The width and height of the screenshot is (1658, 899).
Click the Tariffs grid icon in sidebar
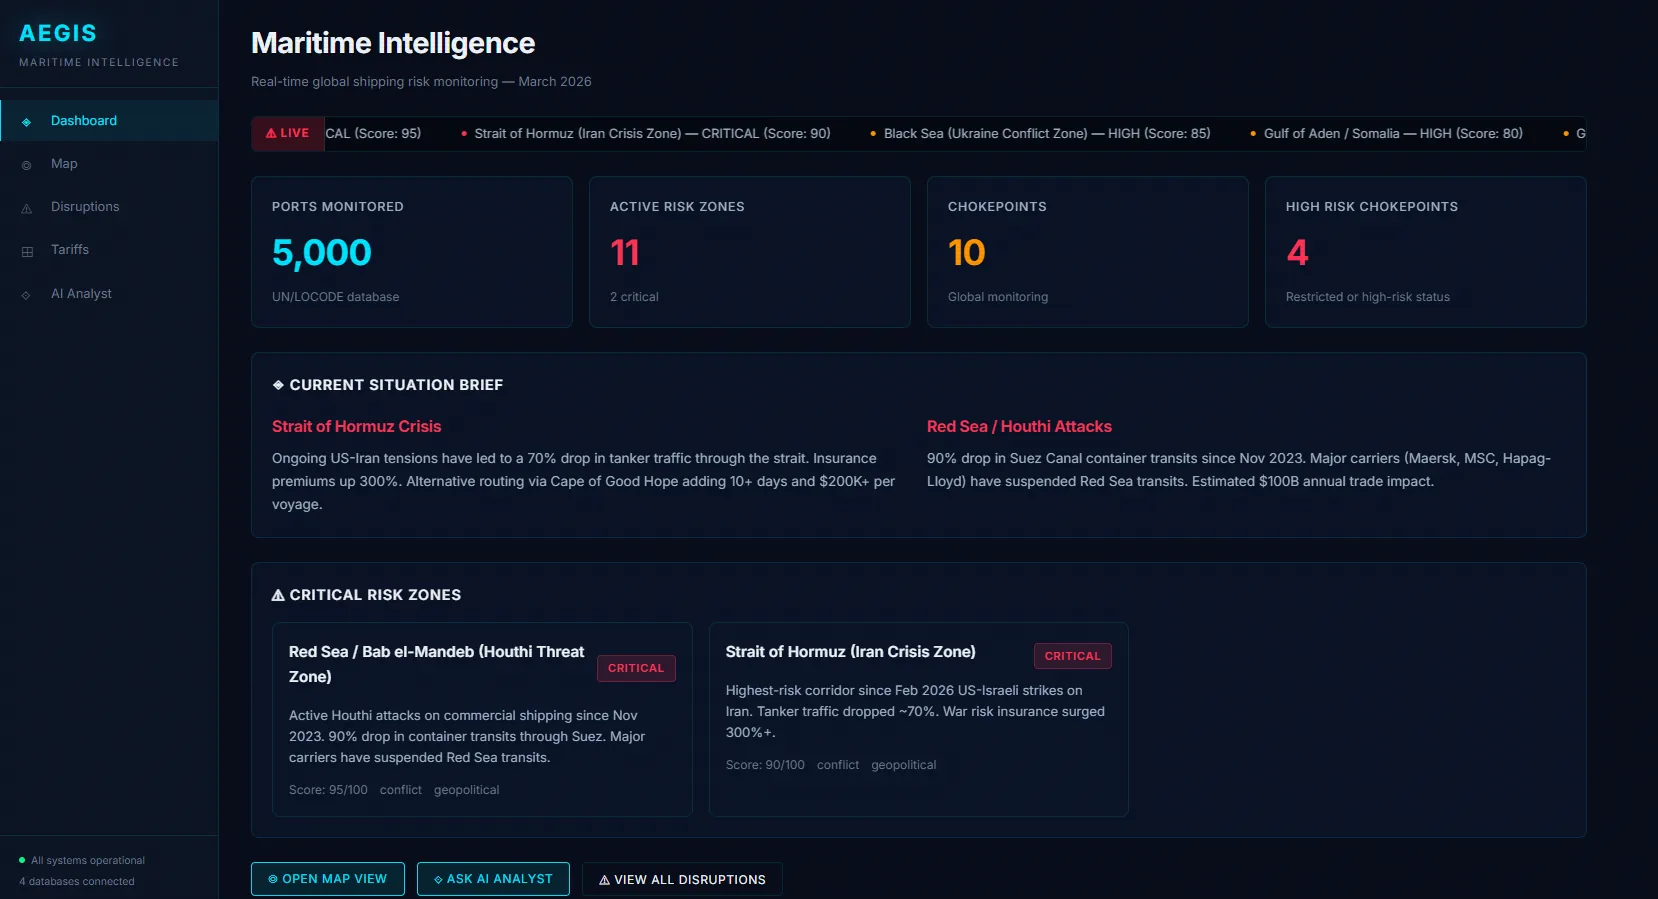(x=27, y=251)
